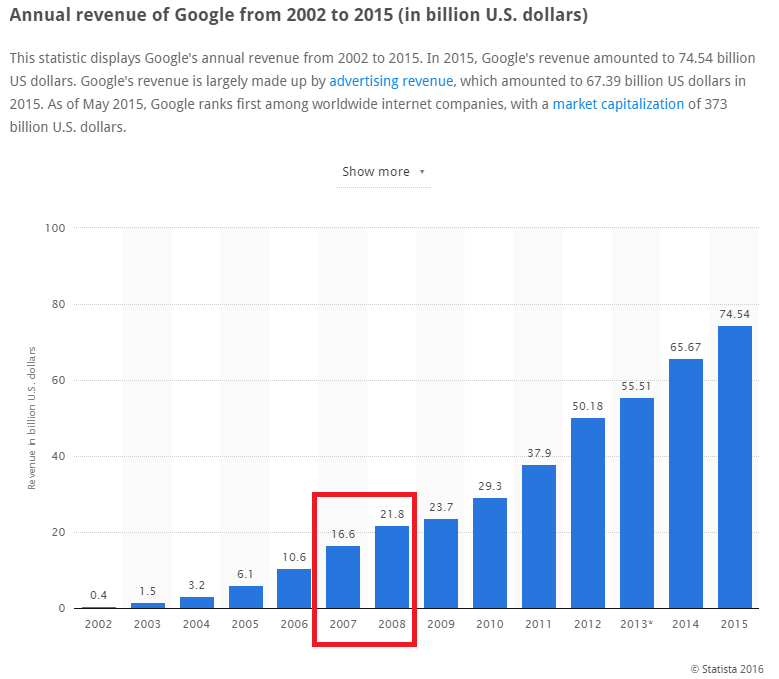Click the 3.2 data label
The height and width of the screenshot is (679, 779).
click(197, 585)
